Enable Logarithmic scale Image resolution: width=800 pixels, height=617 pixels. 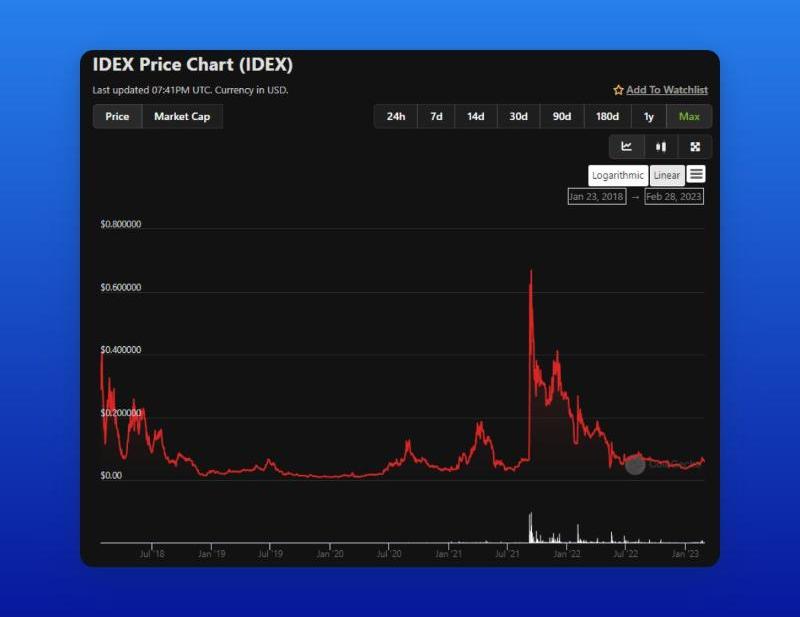click(x=618, y=176)
